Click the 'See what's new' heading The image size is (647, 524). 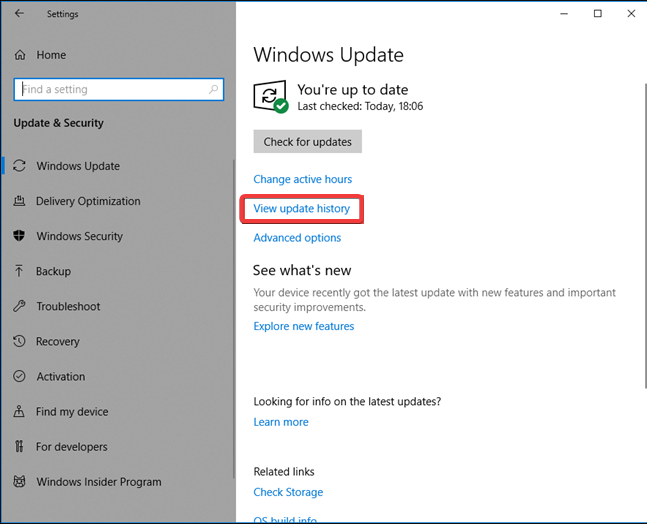point(302,270)
